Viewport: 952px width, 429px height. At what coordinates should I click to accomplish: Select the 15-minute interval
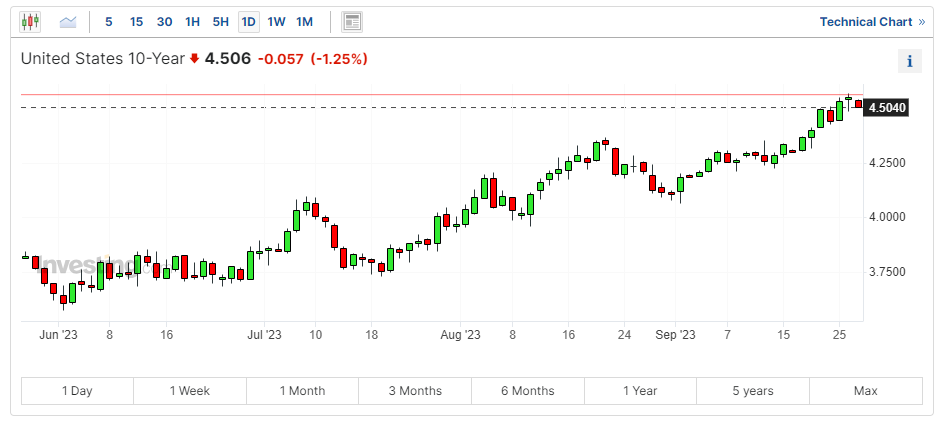[x=136, y=21]
